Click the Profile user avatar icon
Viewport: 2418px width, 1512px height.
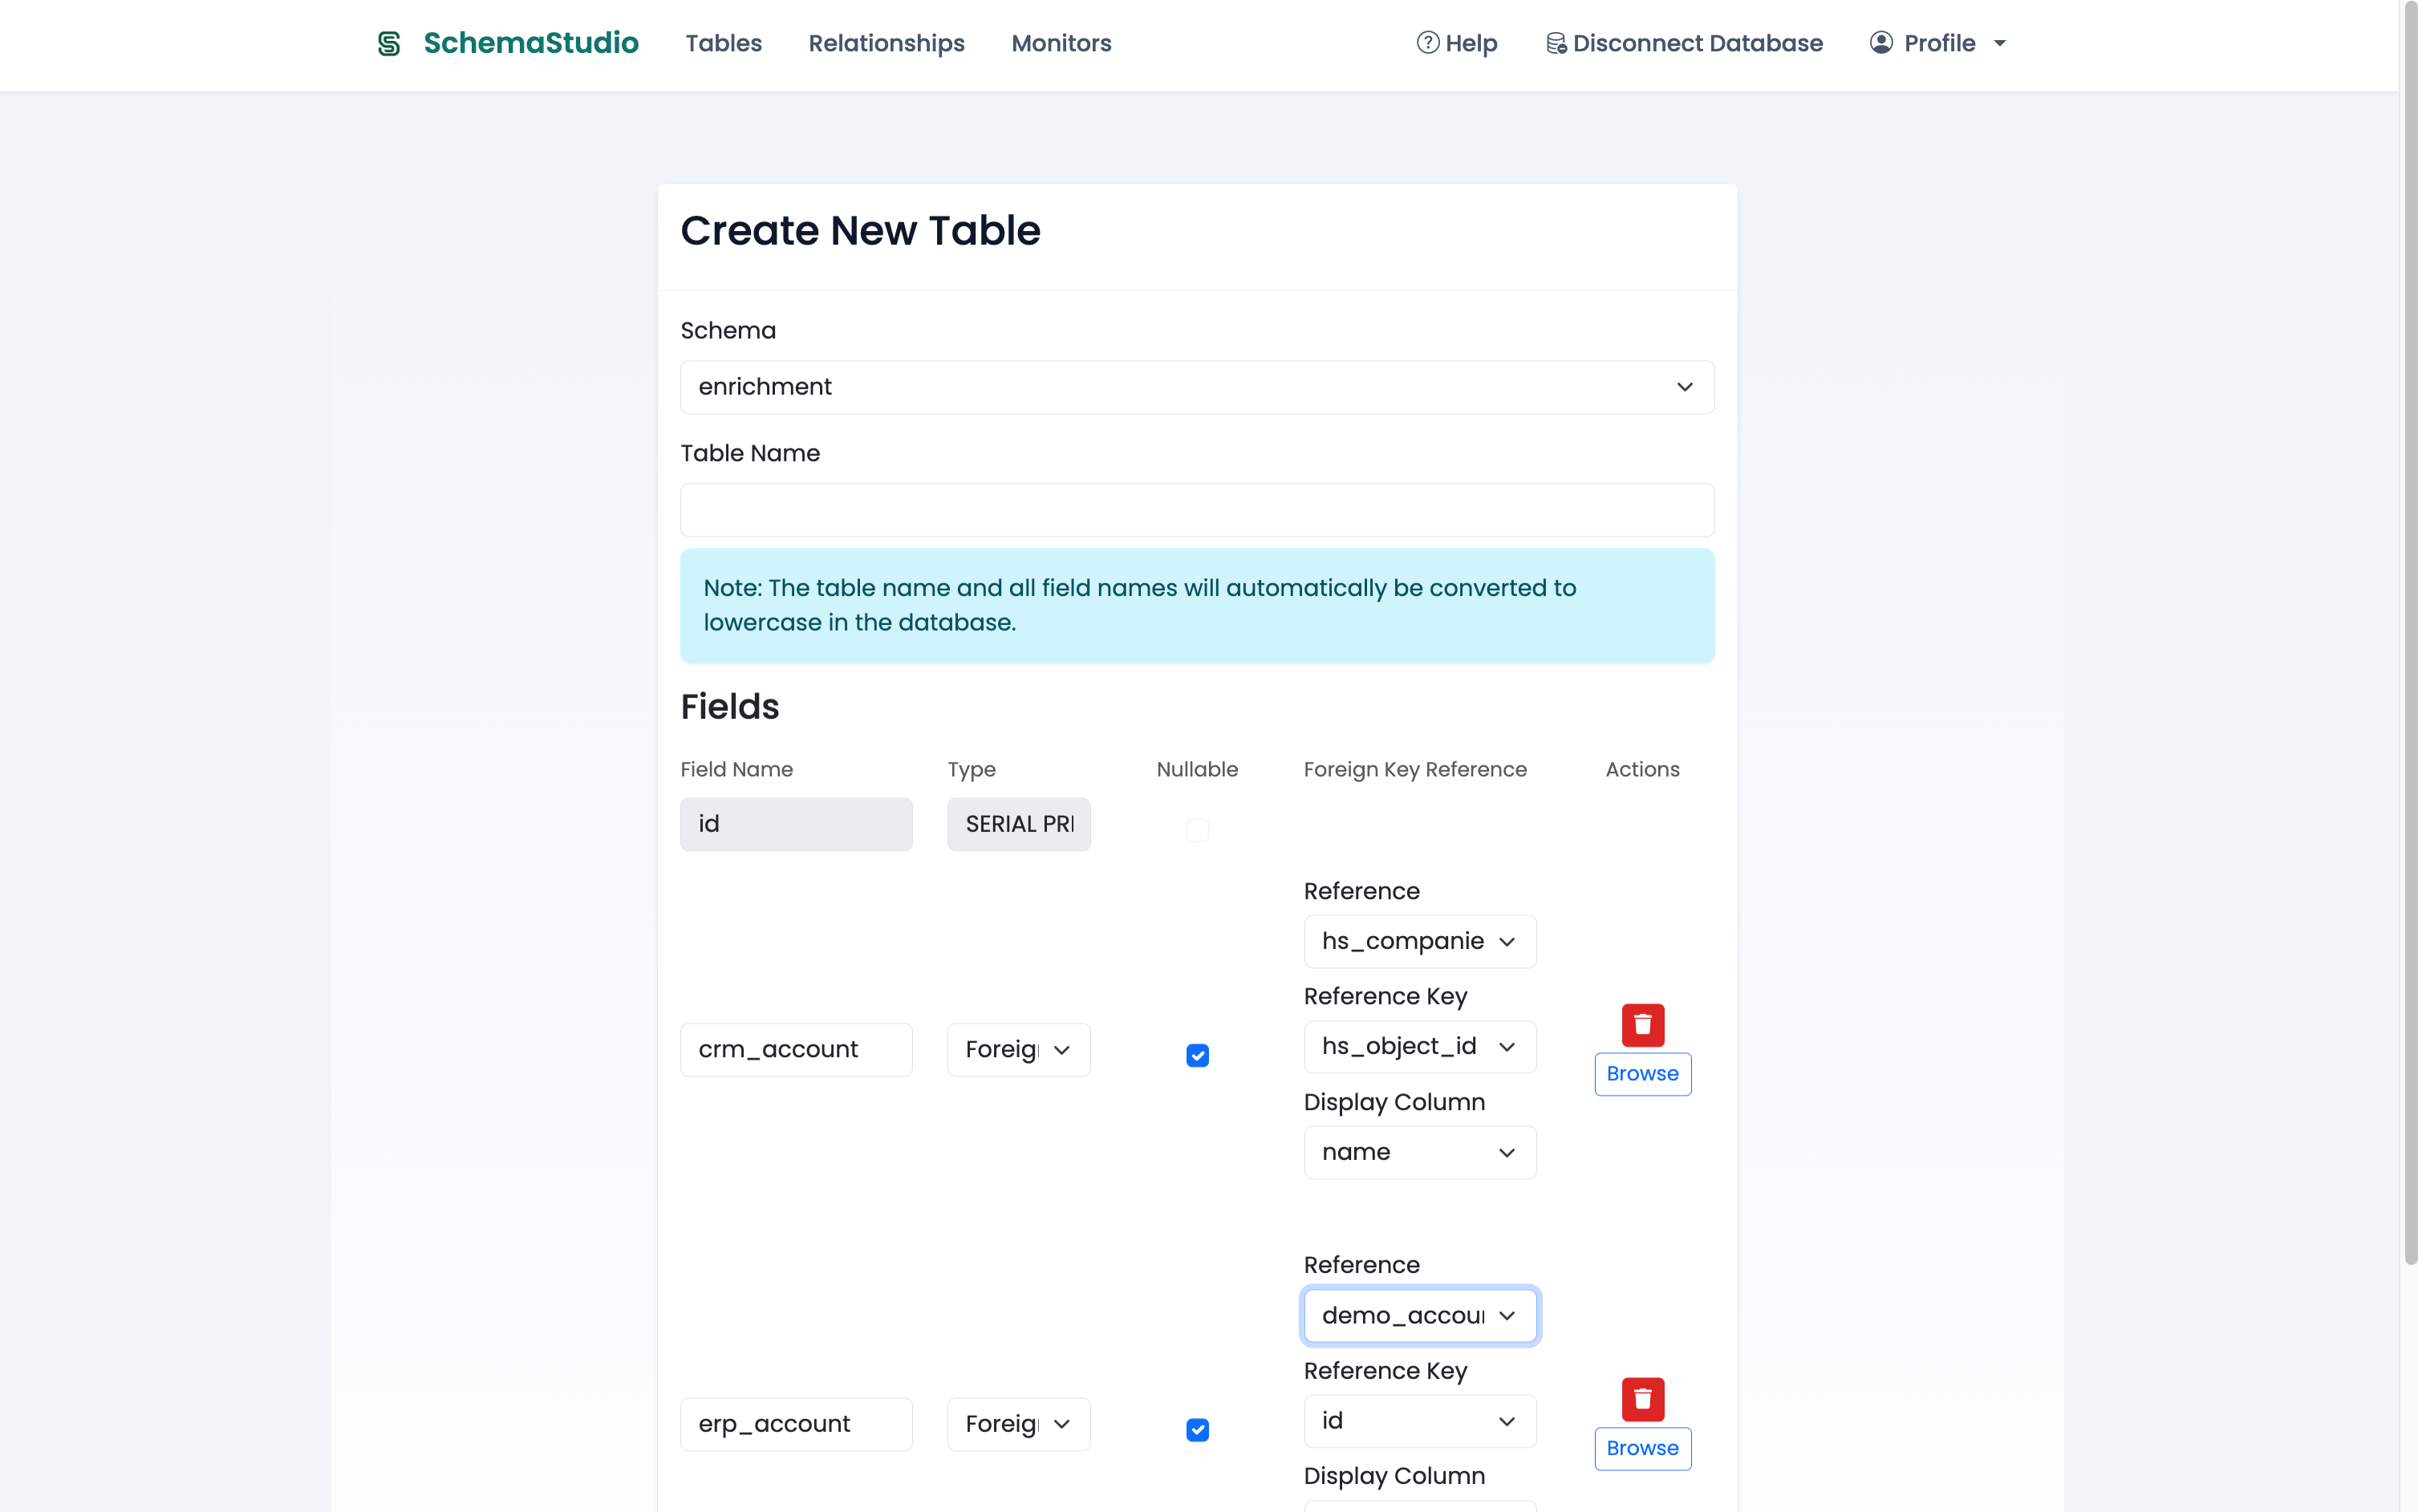point(1881,43)
